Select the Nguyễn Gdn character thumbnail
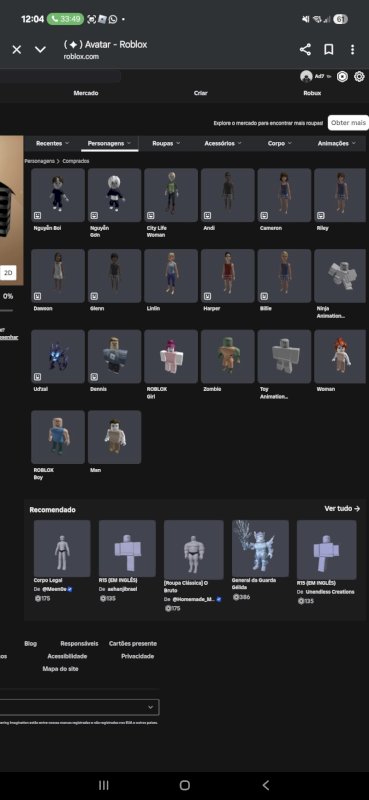 click(x=114, y=195)
